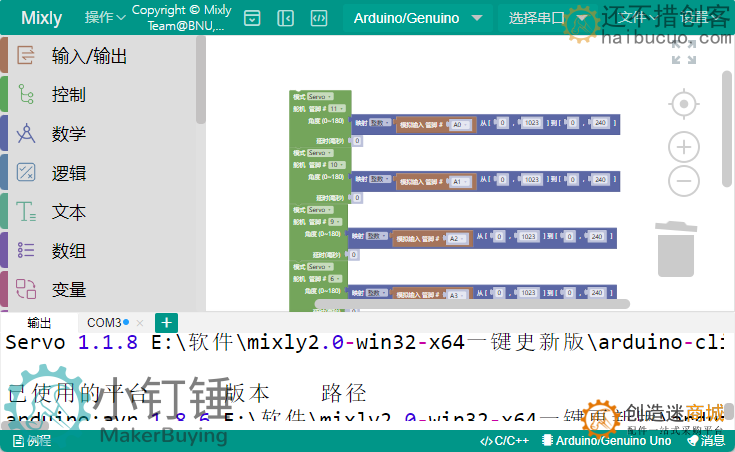Screen dimensions: 735x452
Task: Click the 1023 field in the A0 mapping block
Action: [x=532, y=123]
